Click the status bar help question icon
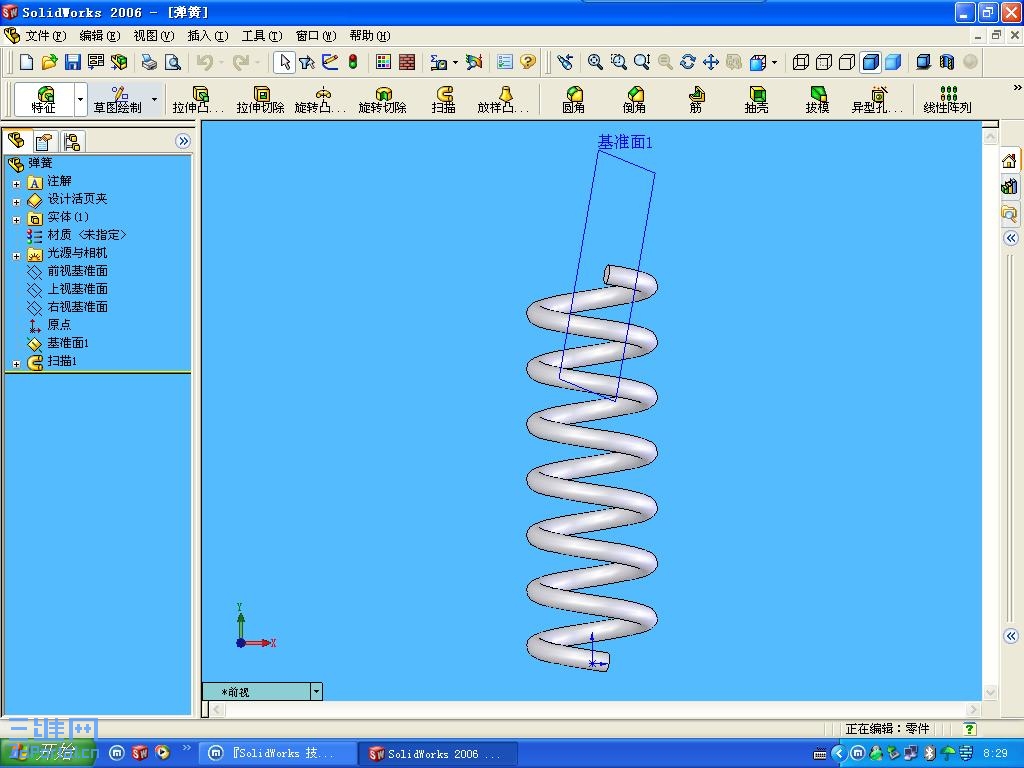Viewport: 1024px width, 768px height. (970, 729)
